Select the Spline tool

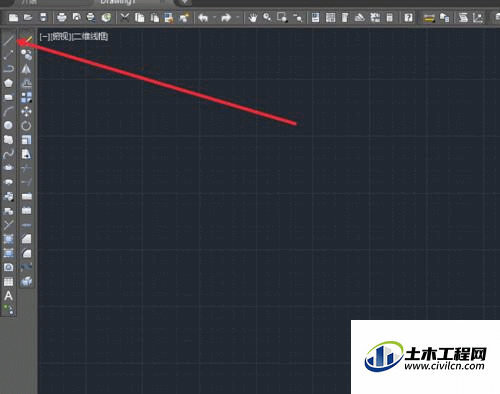click(x=9, y=154)
